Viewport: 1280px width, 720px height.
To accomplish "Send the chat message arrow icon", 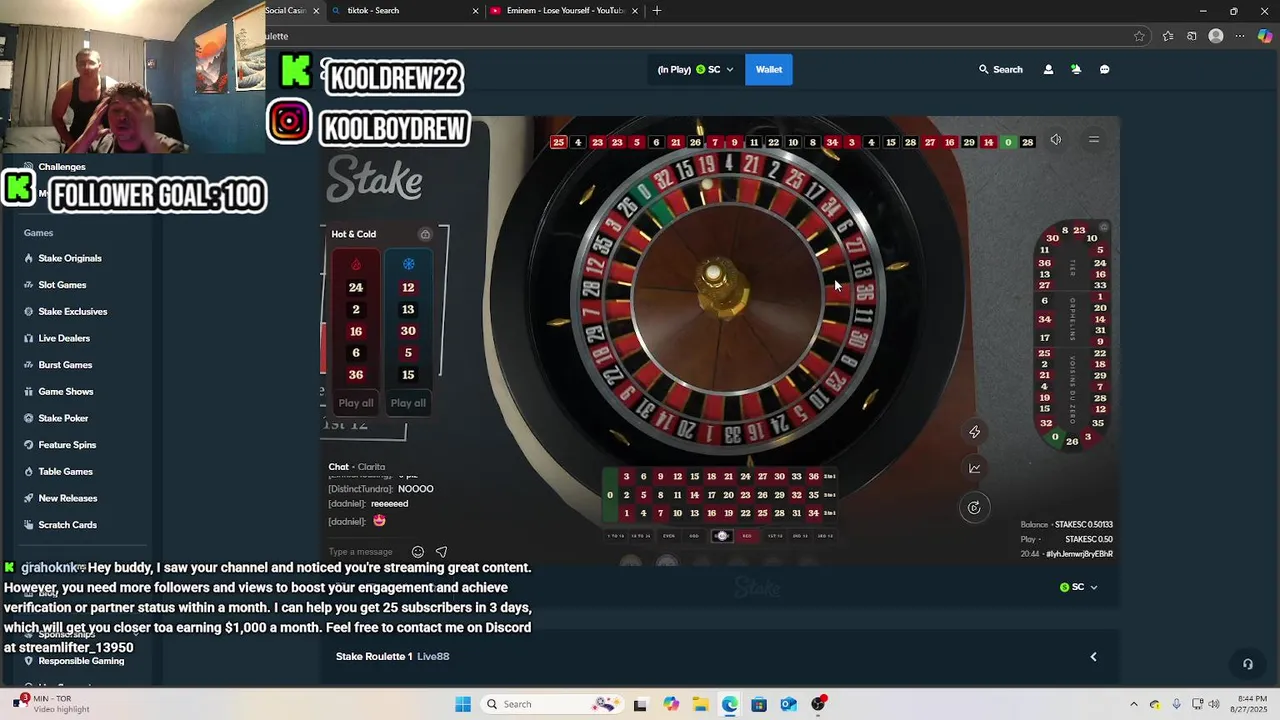I will pos(441,552).
